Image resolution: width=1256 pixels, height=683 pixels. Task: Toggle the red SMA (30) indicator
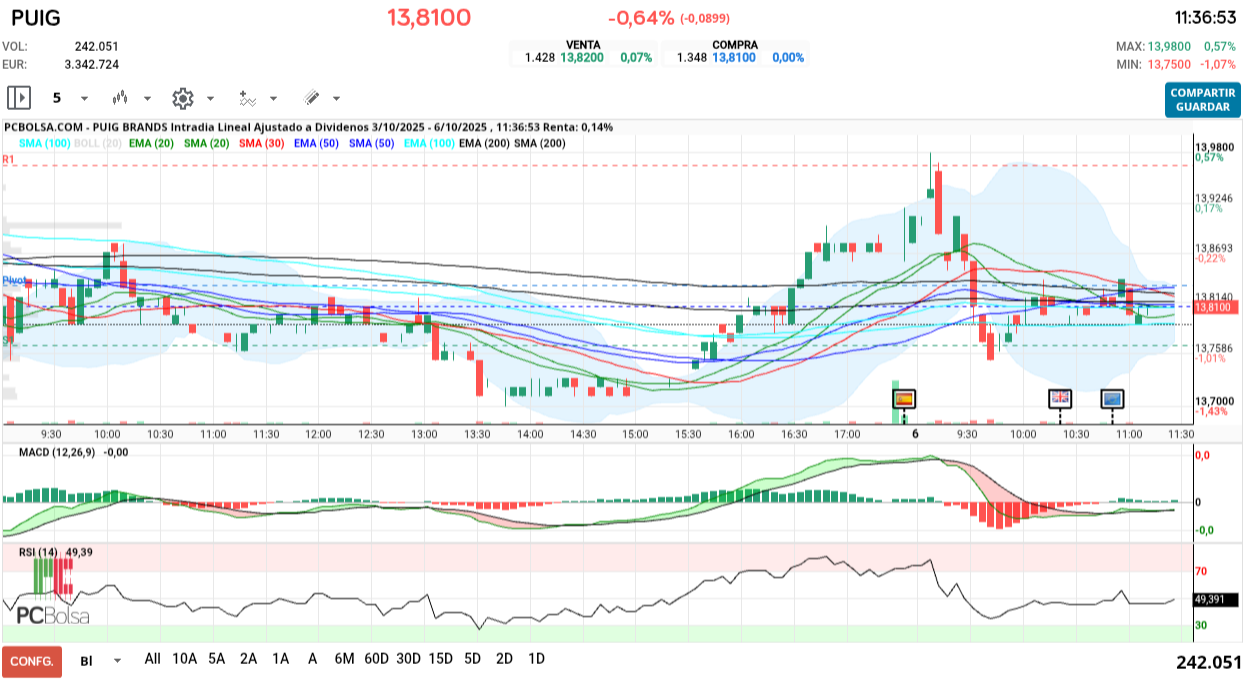coord(262,144)
